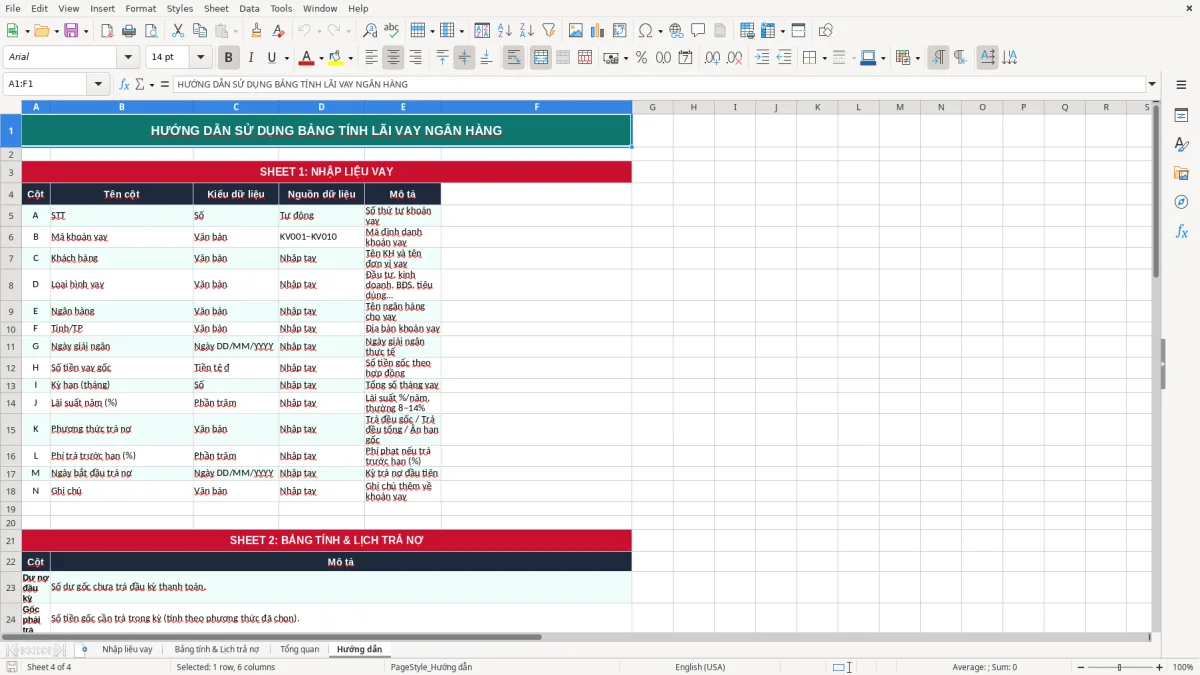Open the Special Character dropdown arrow

click(658, 31)
